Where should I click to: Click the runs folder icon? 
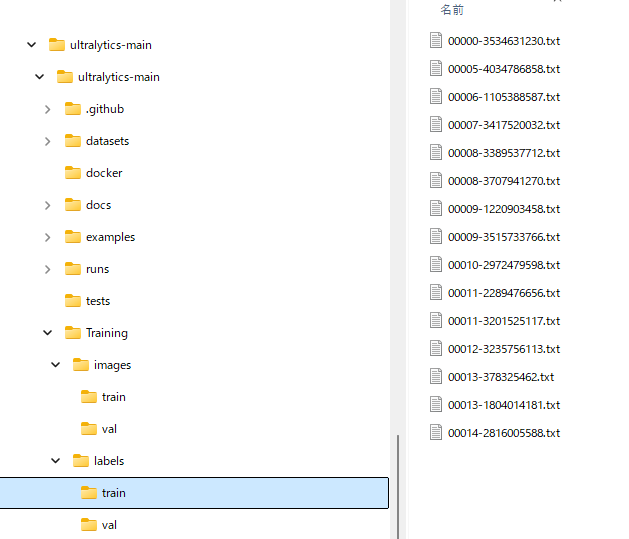(x=73, y=269)
